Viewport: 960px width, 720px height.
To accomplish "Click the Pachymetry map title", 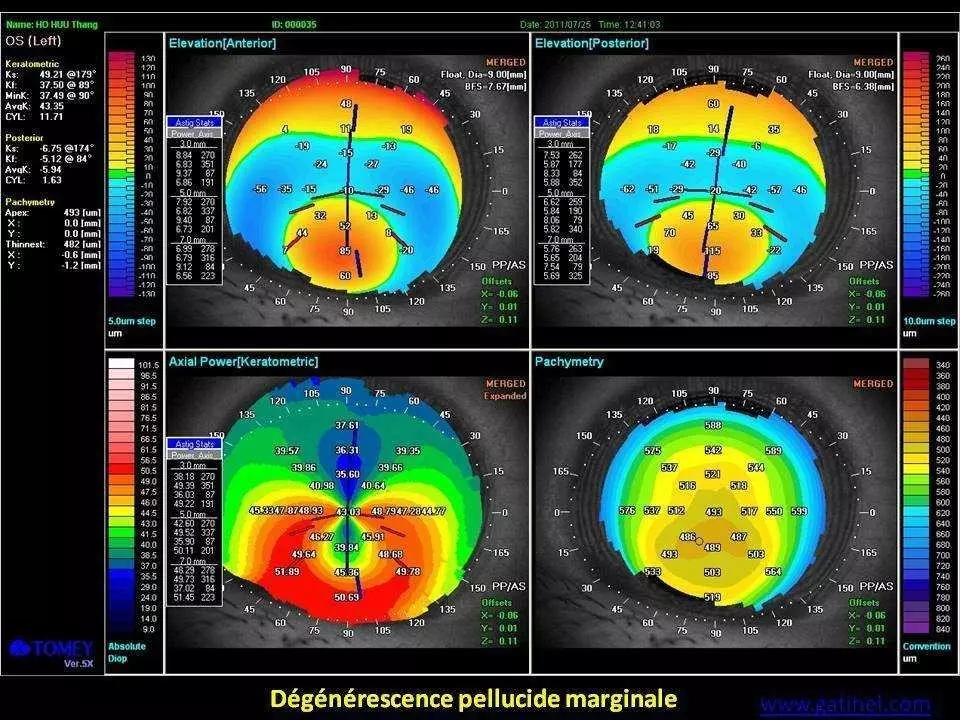I will 569,361.
